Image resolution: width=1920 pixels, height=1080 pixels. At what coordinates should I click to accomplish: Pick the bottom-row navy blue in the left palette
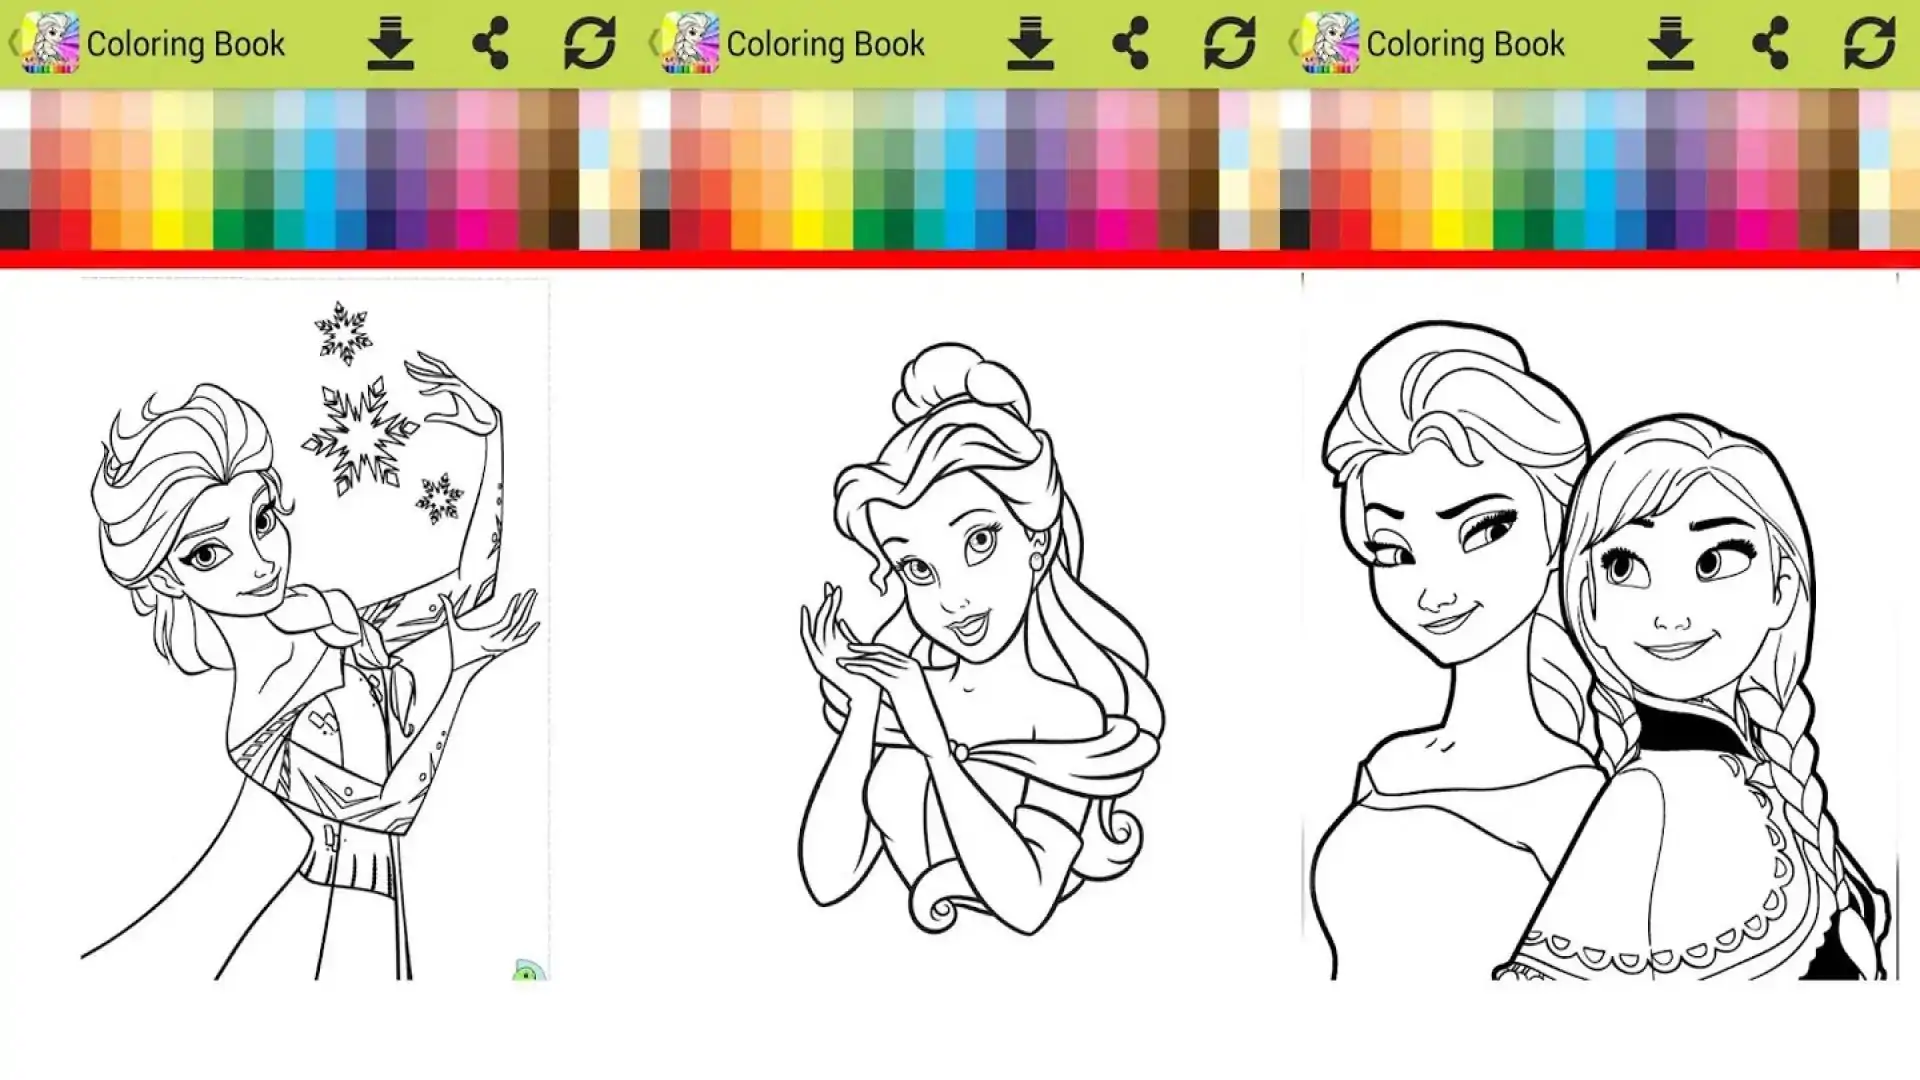tap(381, 229)
